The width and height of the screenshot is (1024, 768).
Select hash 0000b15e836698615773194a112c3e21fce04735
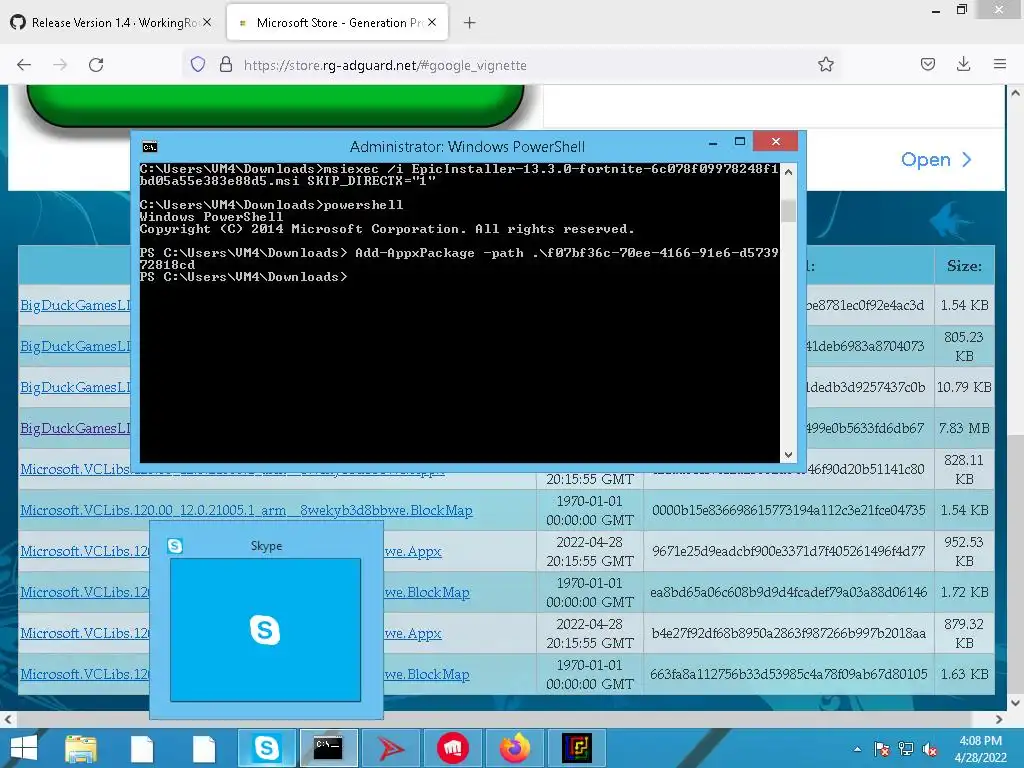pos(788,510)
